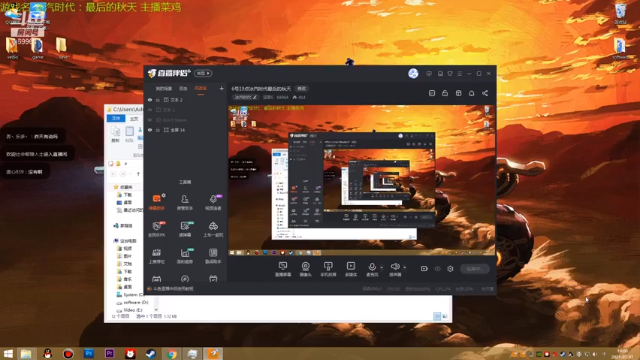Add a new scene with plus button
This screenshot has width=640, height=360.
221,88
